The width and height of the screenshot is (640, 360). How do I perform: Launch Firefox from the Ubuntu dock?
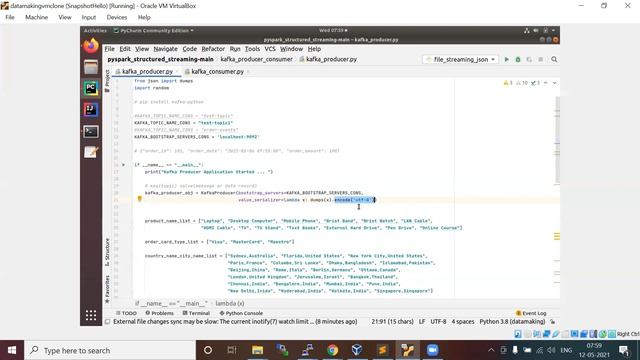[x=91, y=45]
